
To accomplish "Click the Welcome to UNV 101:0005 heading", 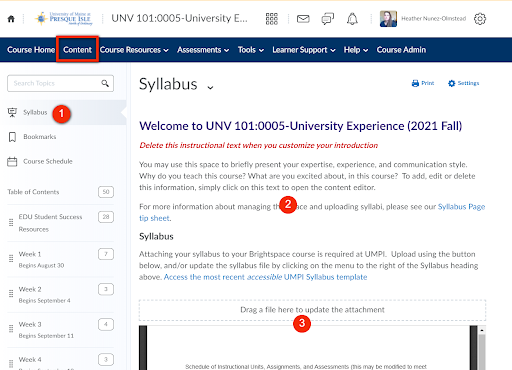I will point(301,126).
